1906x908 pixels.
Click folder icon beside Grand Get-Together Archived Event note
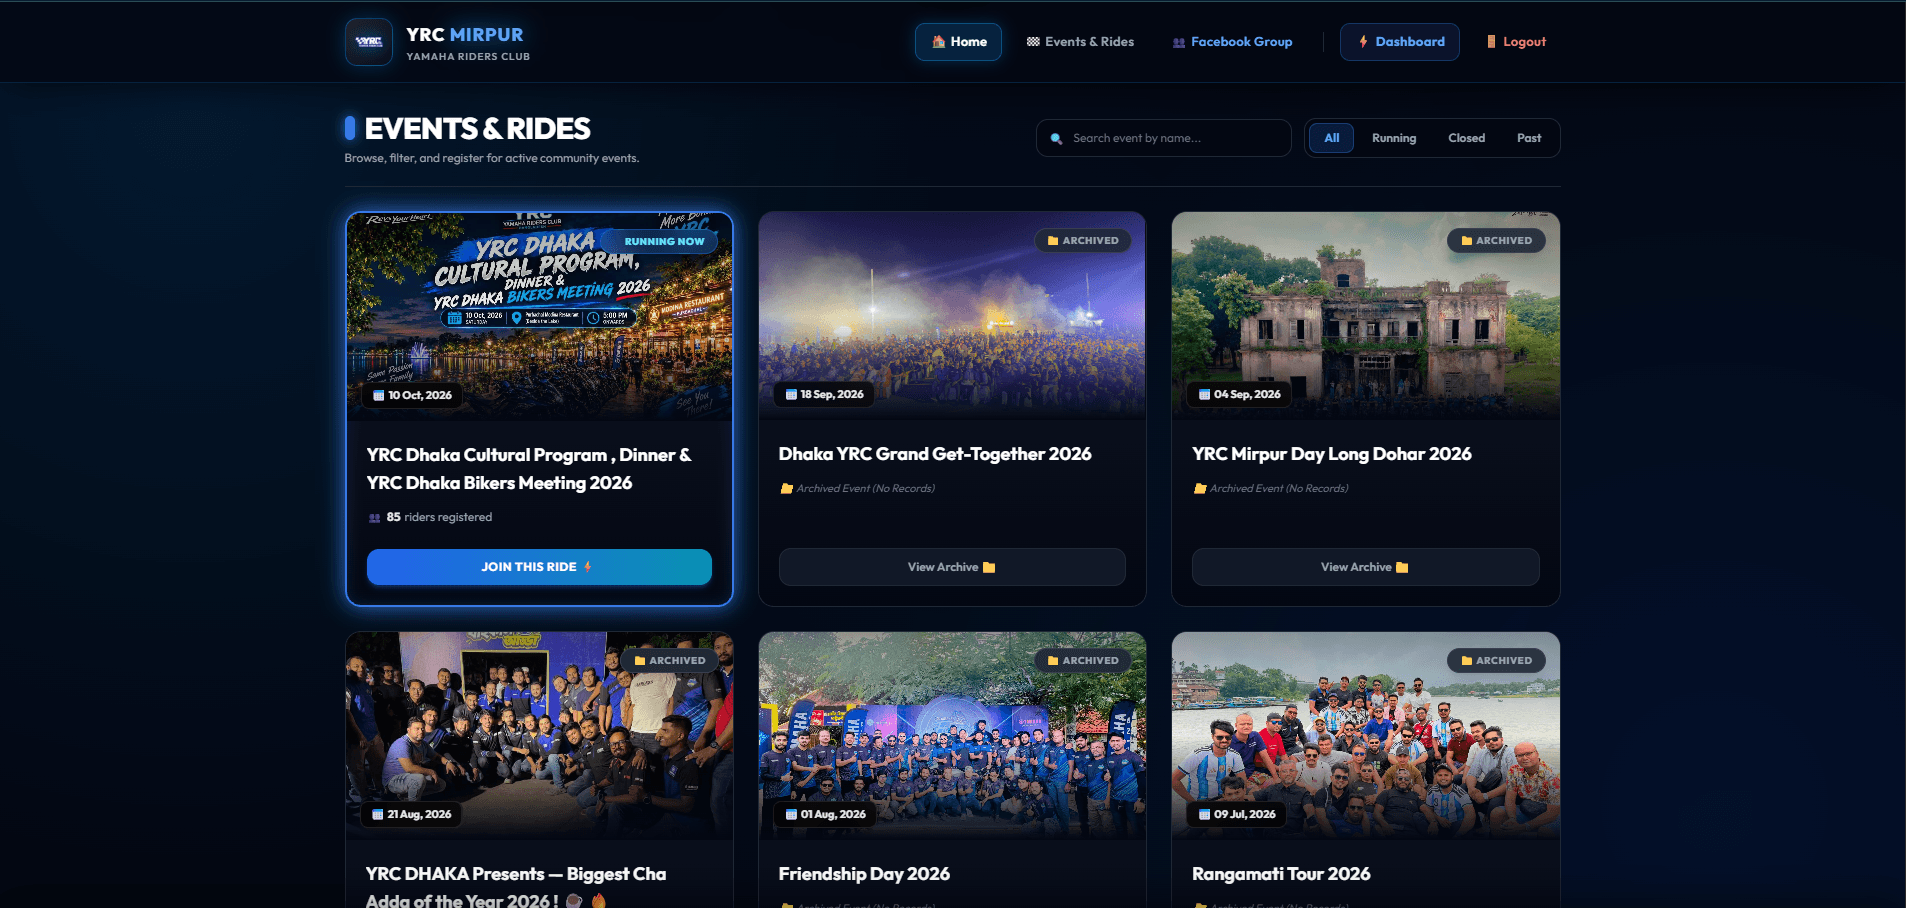tap(786, 489)
